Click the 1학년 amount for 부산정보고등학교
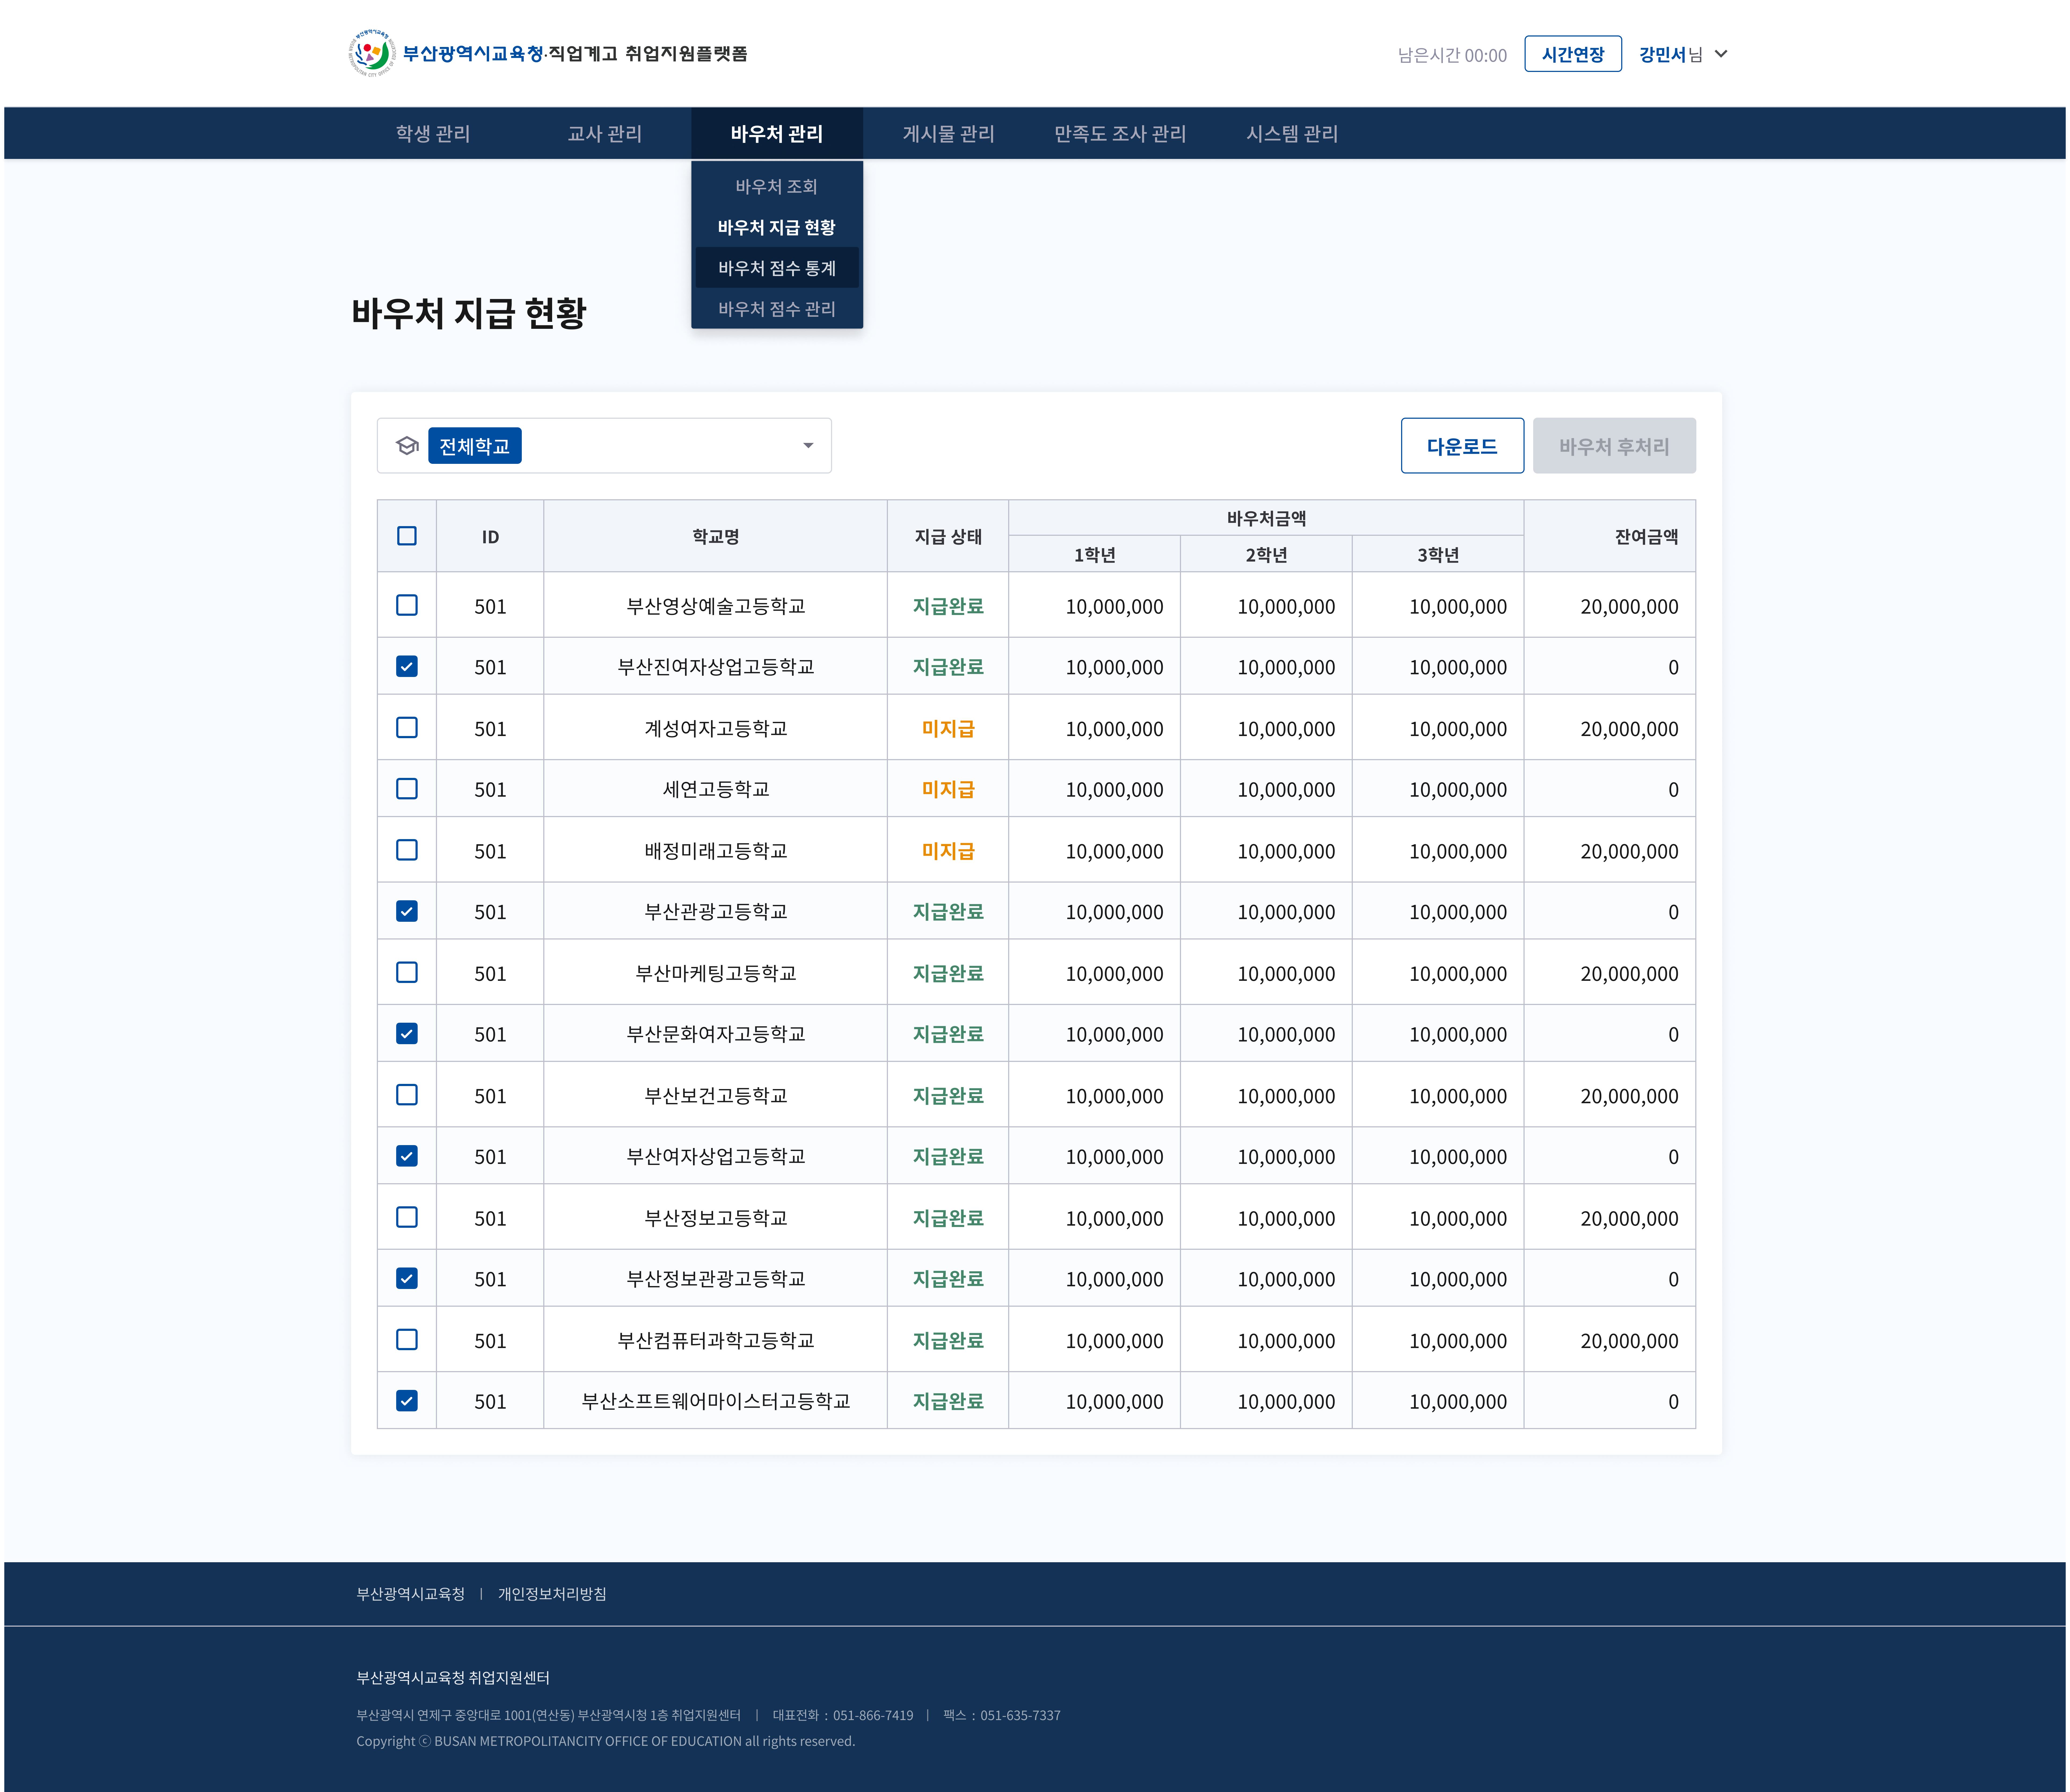Viewport: 2070px width, 1792px height. click(1114, 1218)
